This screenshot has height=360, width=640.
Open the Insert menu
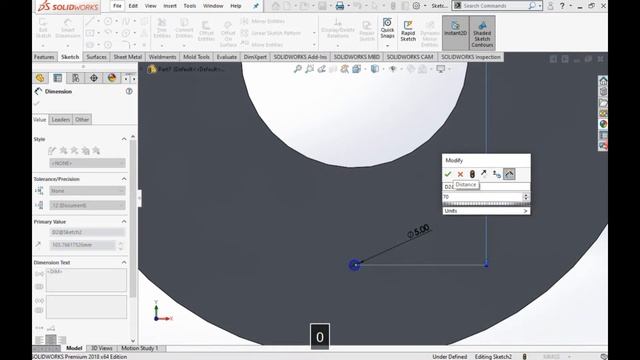pyautogui.click(x=170, y=6)
